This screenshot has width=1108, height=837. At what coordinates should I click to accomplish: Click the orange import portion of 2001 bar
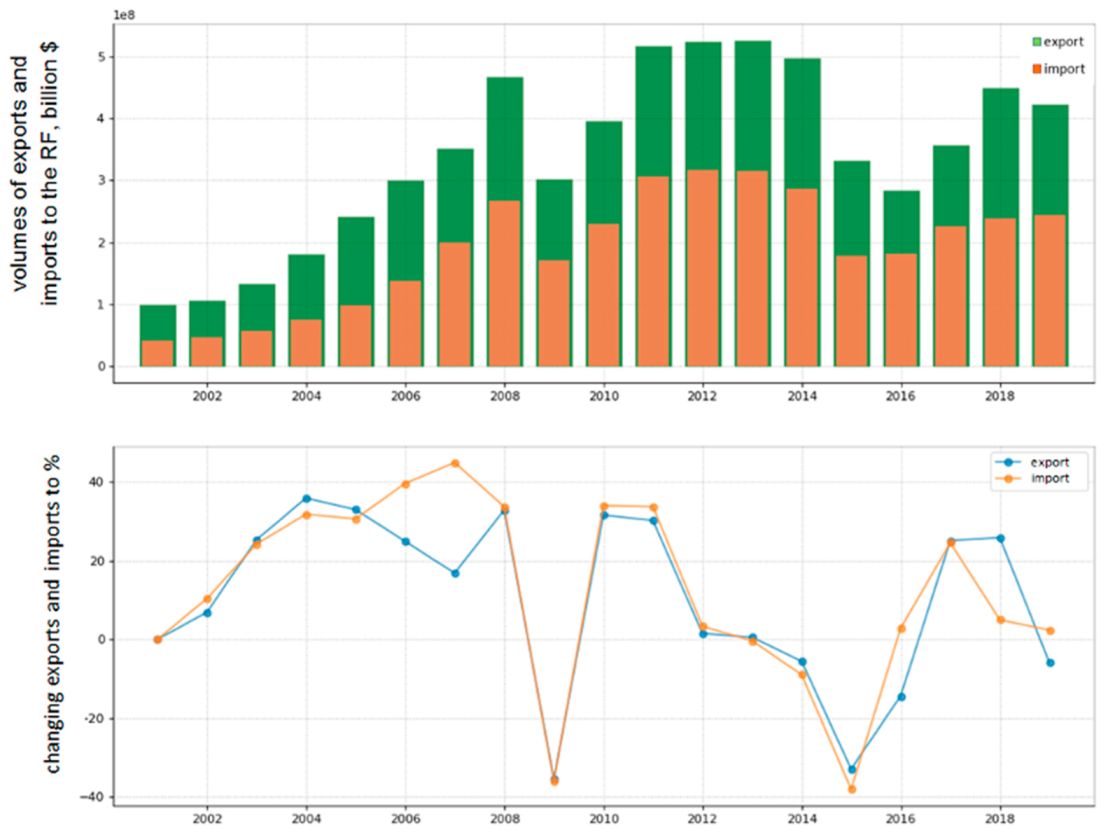[158, 353]
